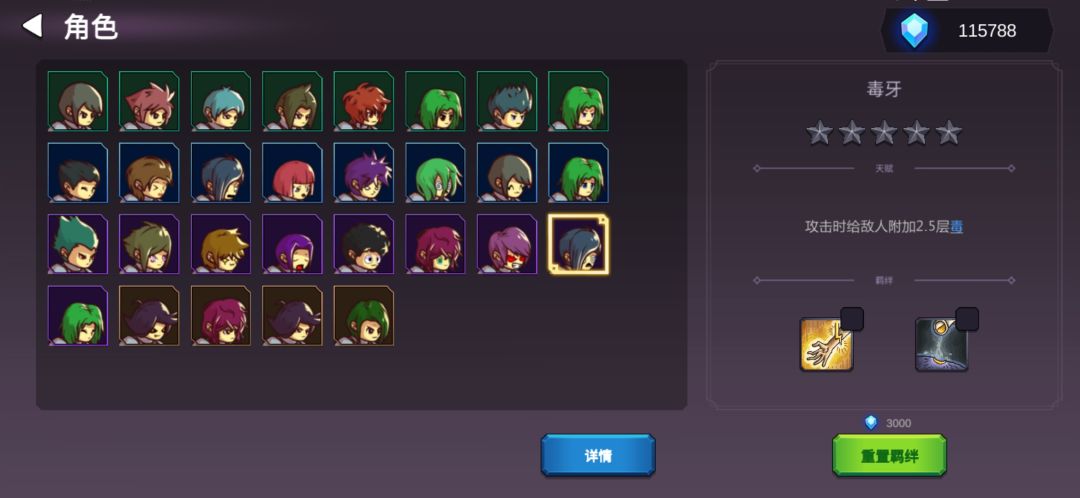
Task: Choose the teal spiky-haired purple-frame character
Action: (x=77, y=245)
